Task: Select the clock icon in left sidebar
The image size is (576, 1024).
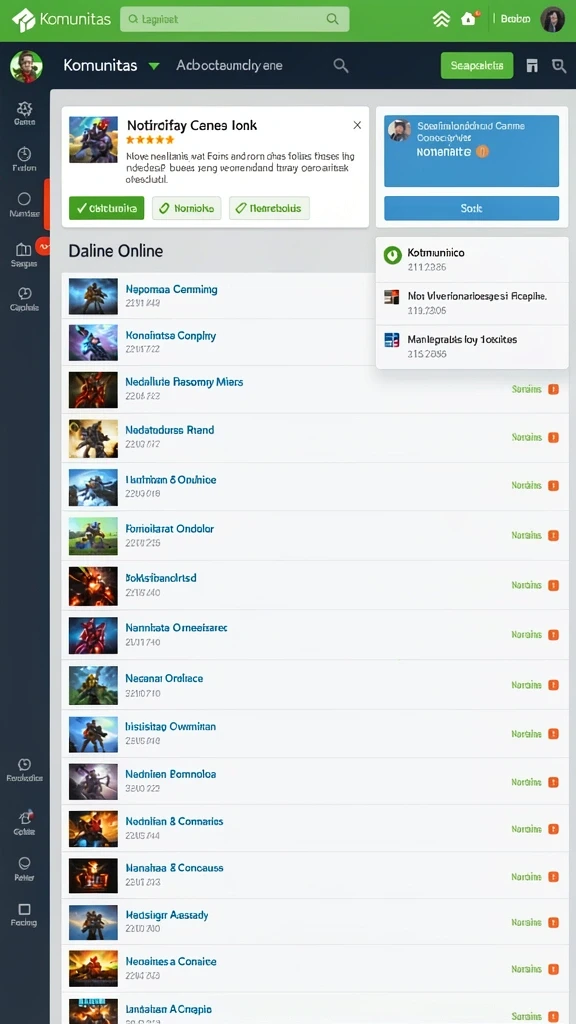Action: click(24, 154)
